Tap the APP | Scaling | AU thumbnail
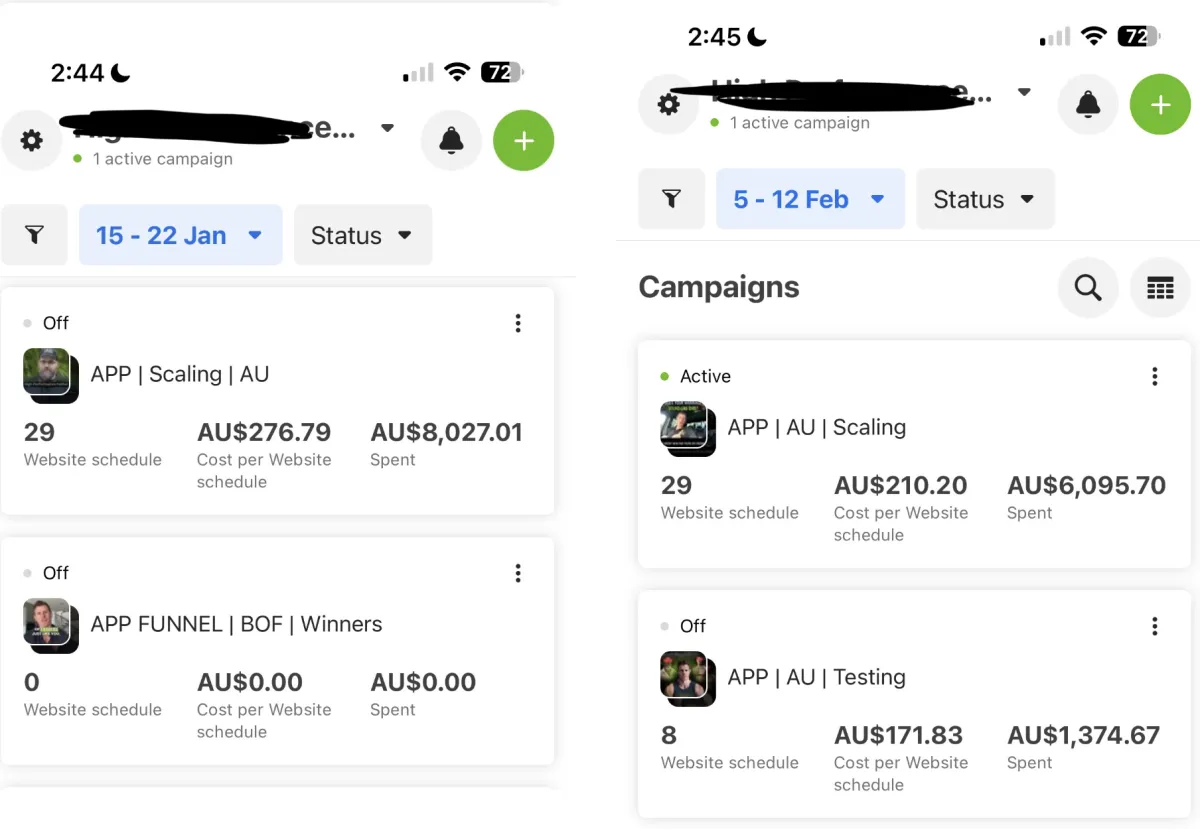Image resolution: width=1200 pixels, height=829 pixels. tap(49, 374)
